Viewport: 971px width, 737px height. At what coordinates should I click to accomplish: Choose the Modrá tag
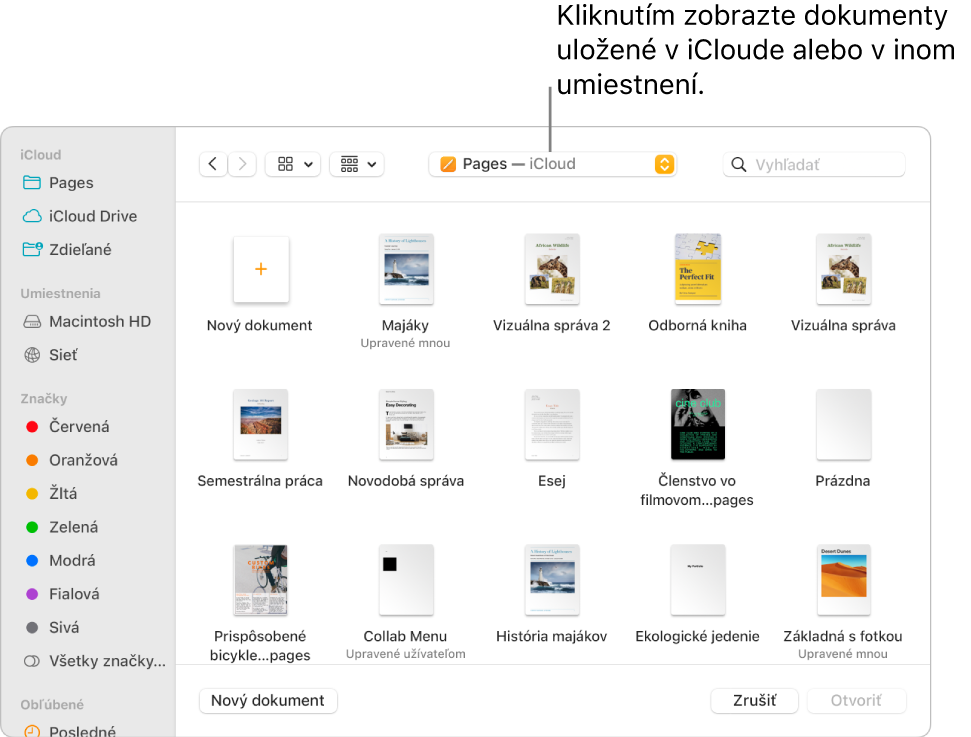click(x=61, y=560)
